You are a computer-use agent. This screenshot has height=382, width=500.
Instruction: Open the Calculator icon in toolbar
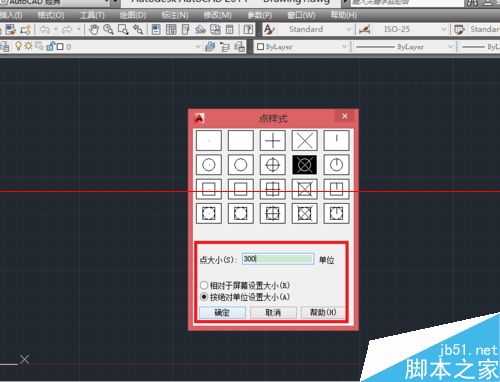click(x=229, y=29)
